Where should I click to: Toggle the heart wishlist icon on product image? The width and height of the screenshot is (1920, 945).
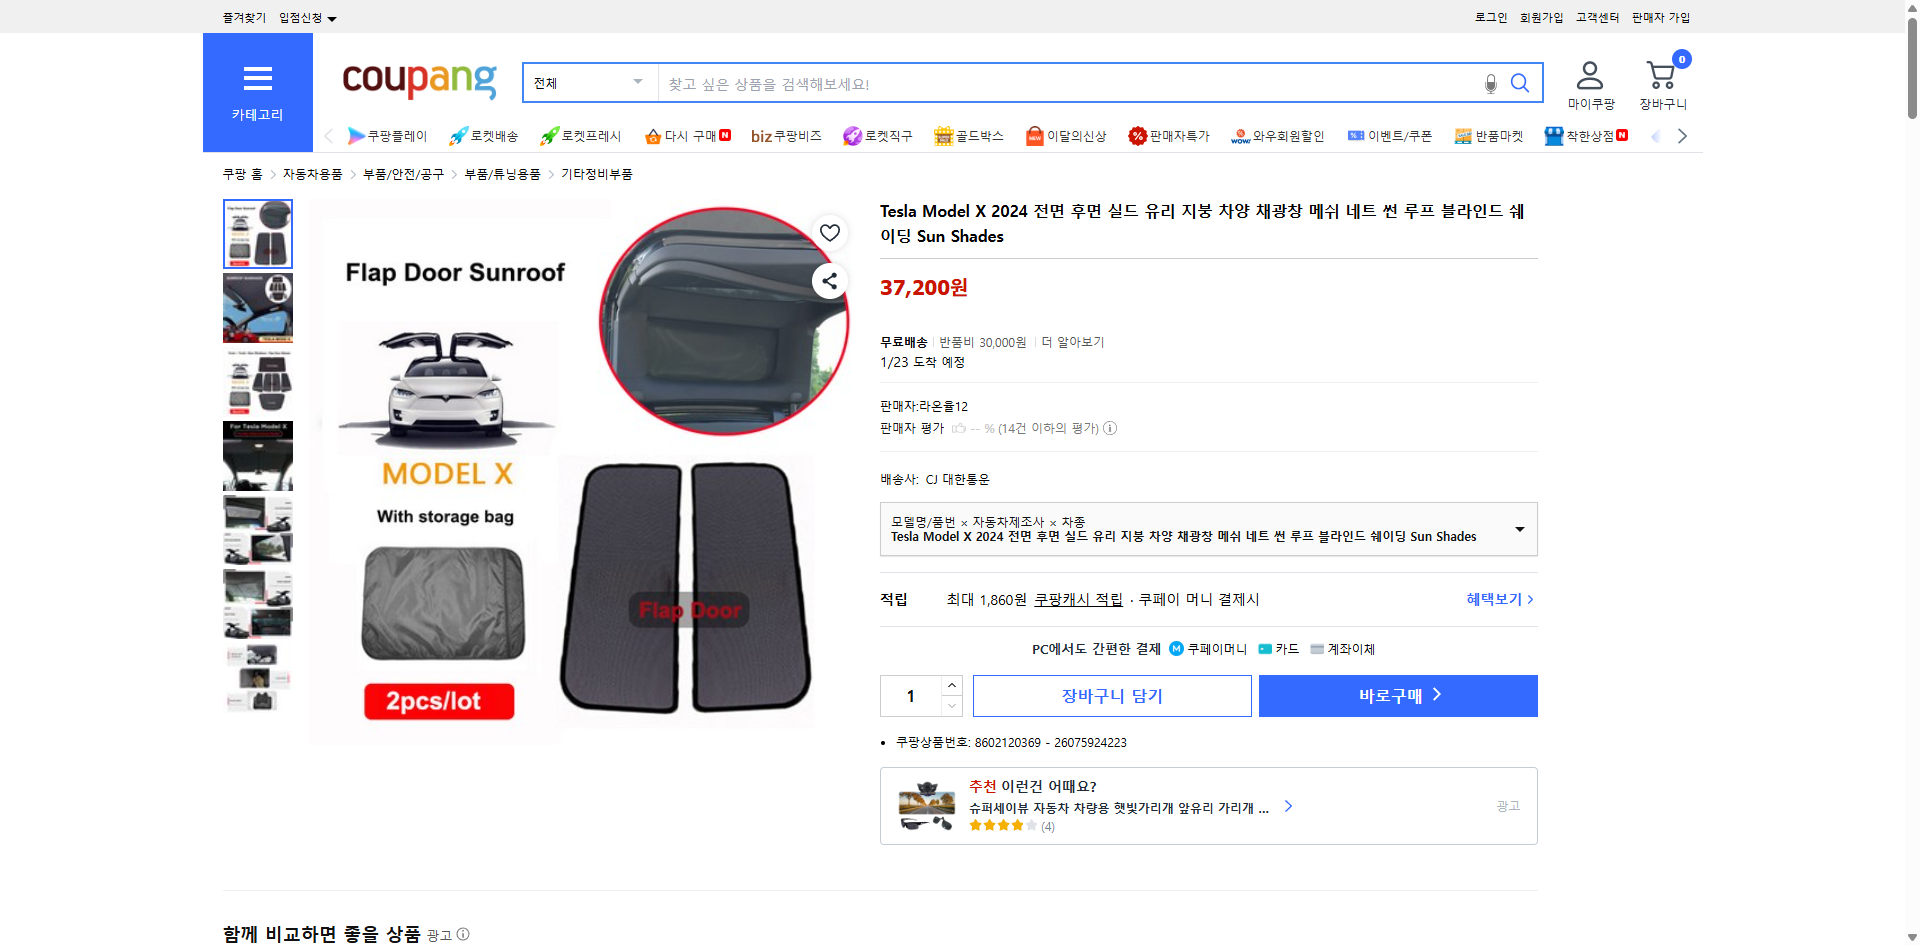point(829,232)
